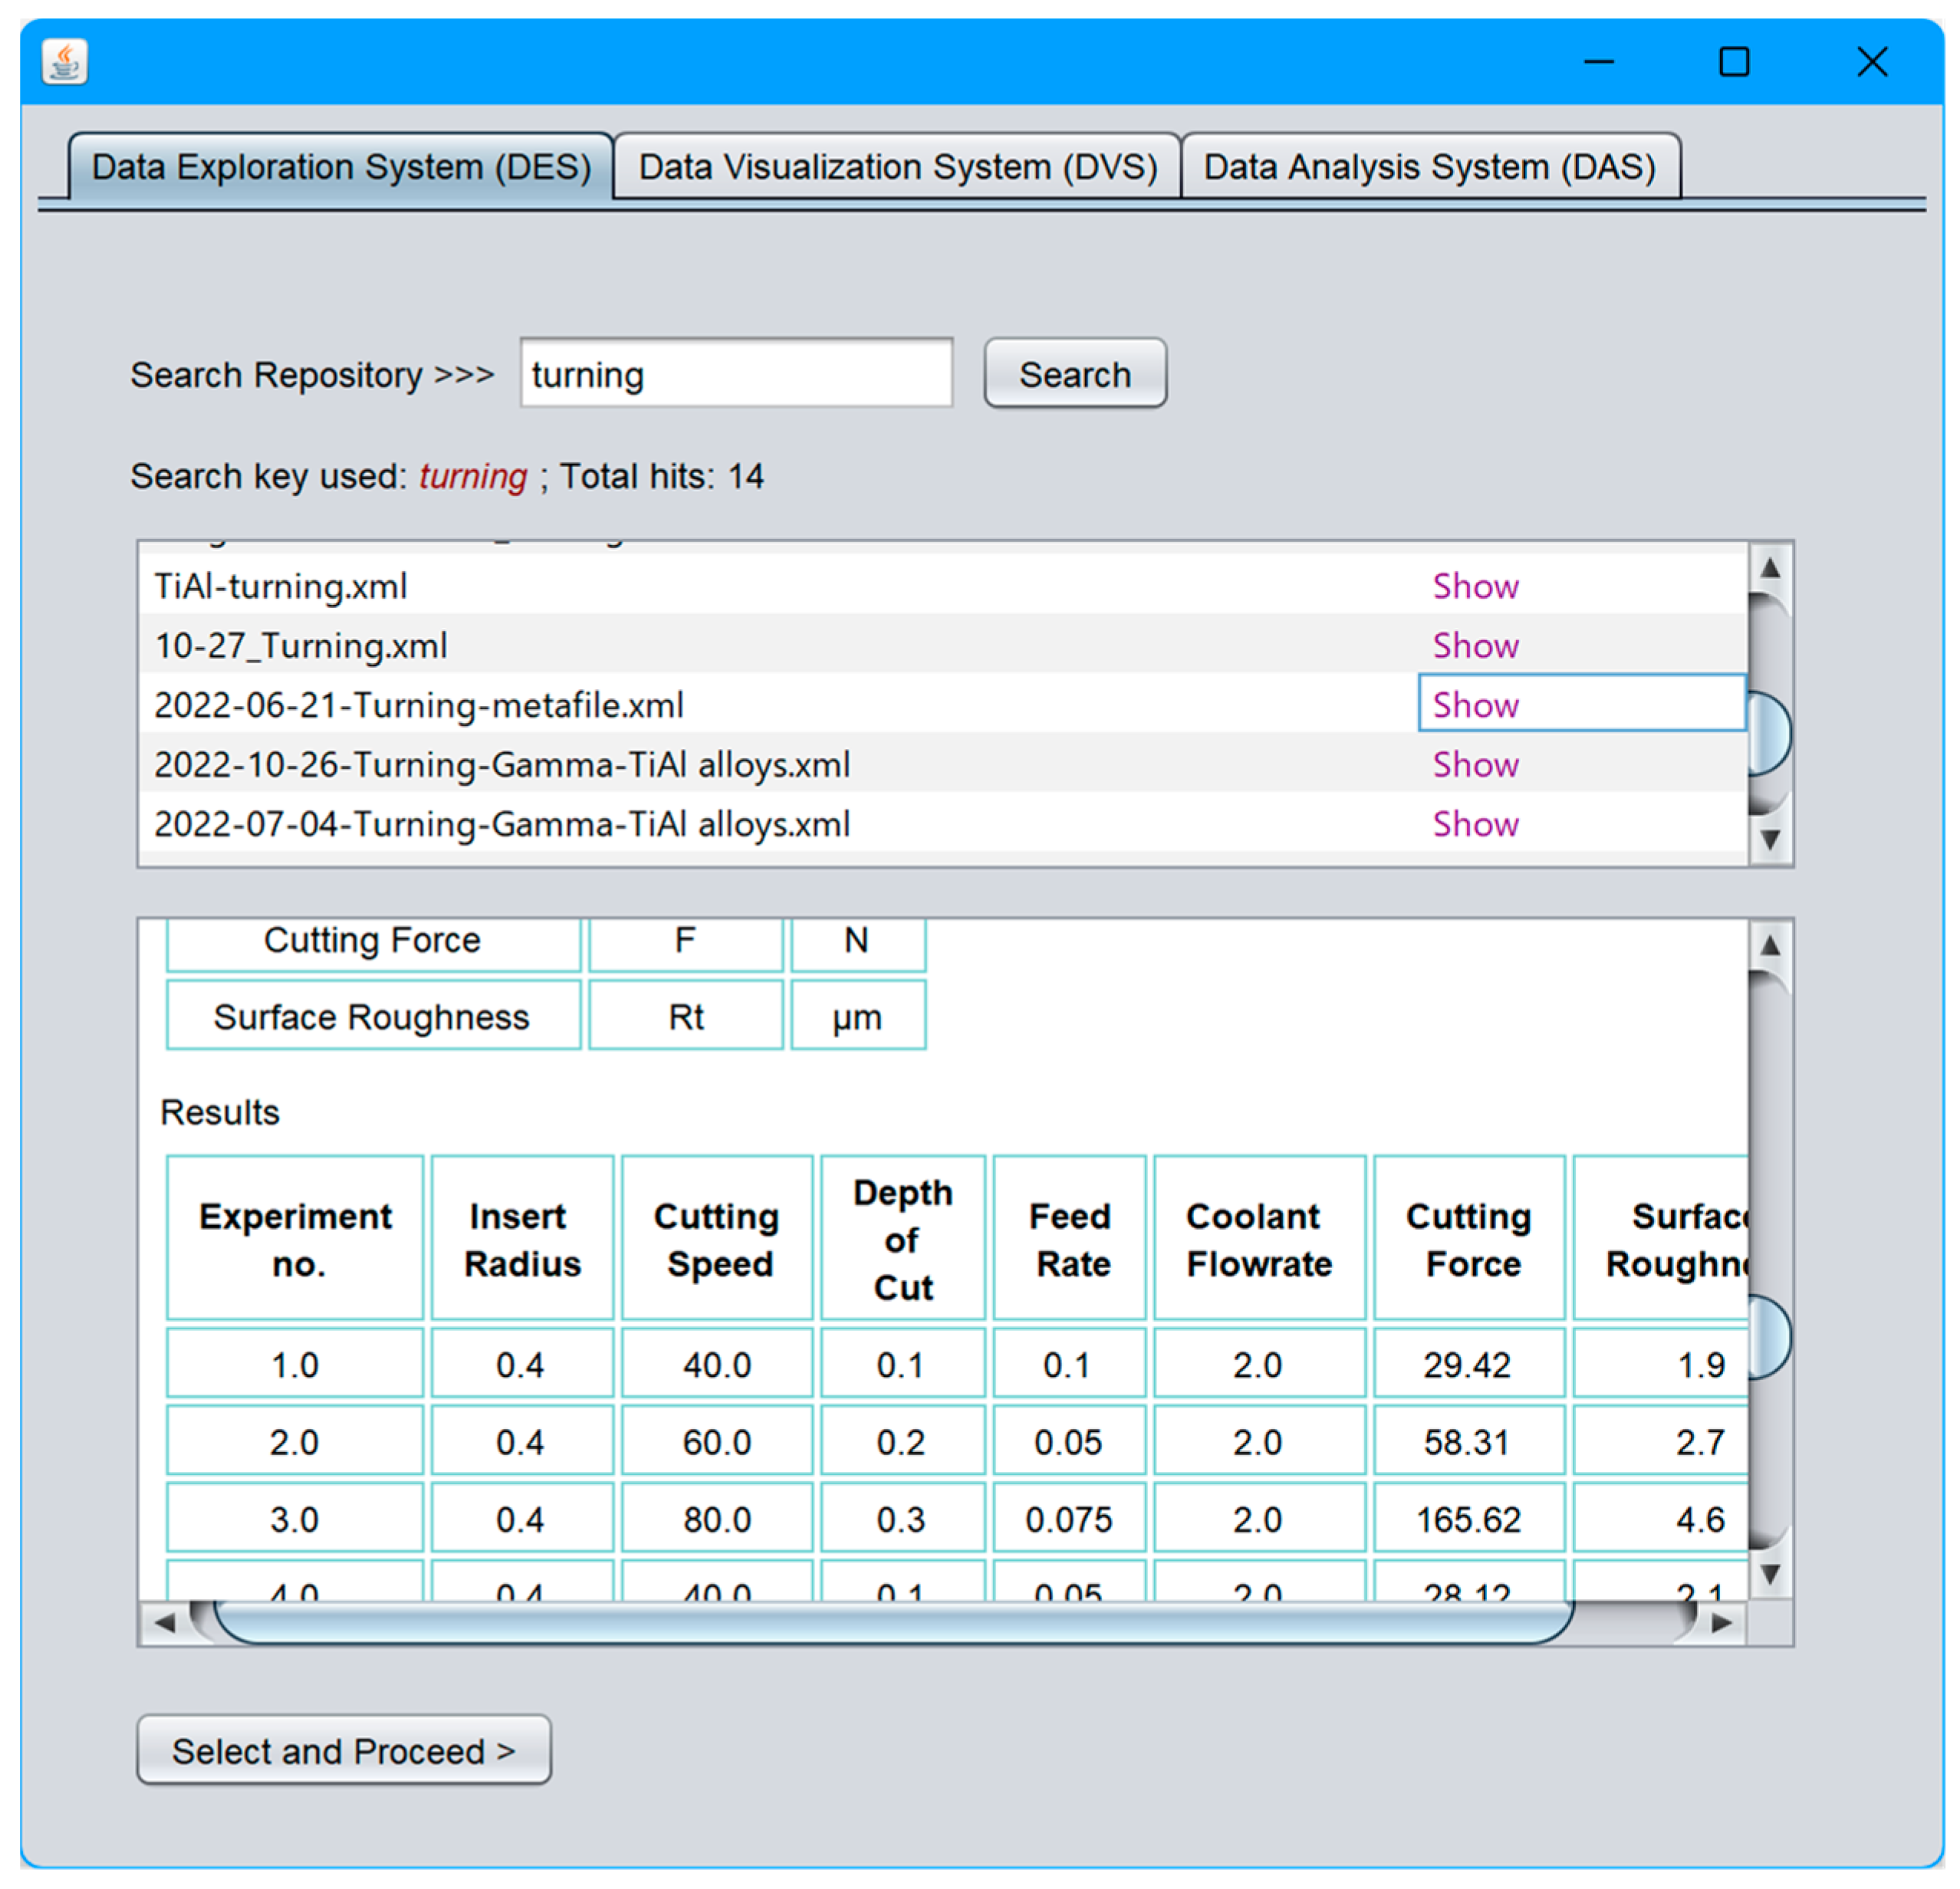1960x1889 pixels.
Task: Click results panel scroll up arrow
Action: [1769, 945]
